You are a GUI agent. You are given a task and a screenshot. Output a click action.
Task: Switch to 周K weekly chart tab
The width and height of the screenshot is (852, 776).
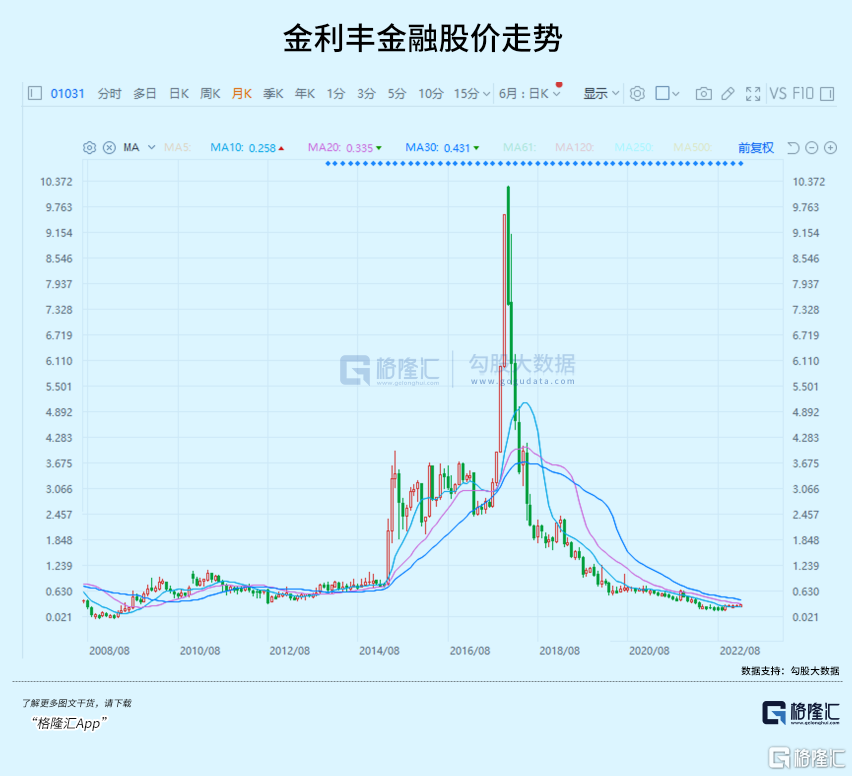(210, 94)
